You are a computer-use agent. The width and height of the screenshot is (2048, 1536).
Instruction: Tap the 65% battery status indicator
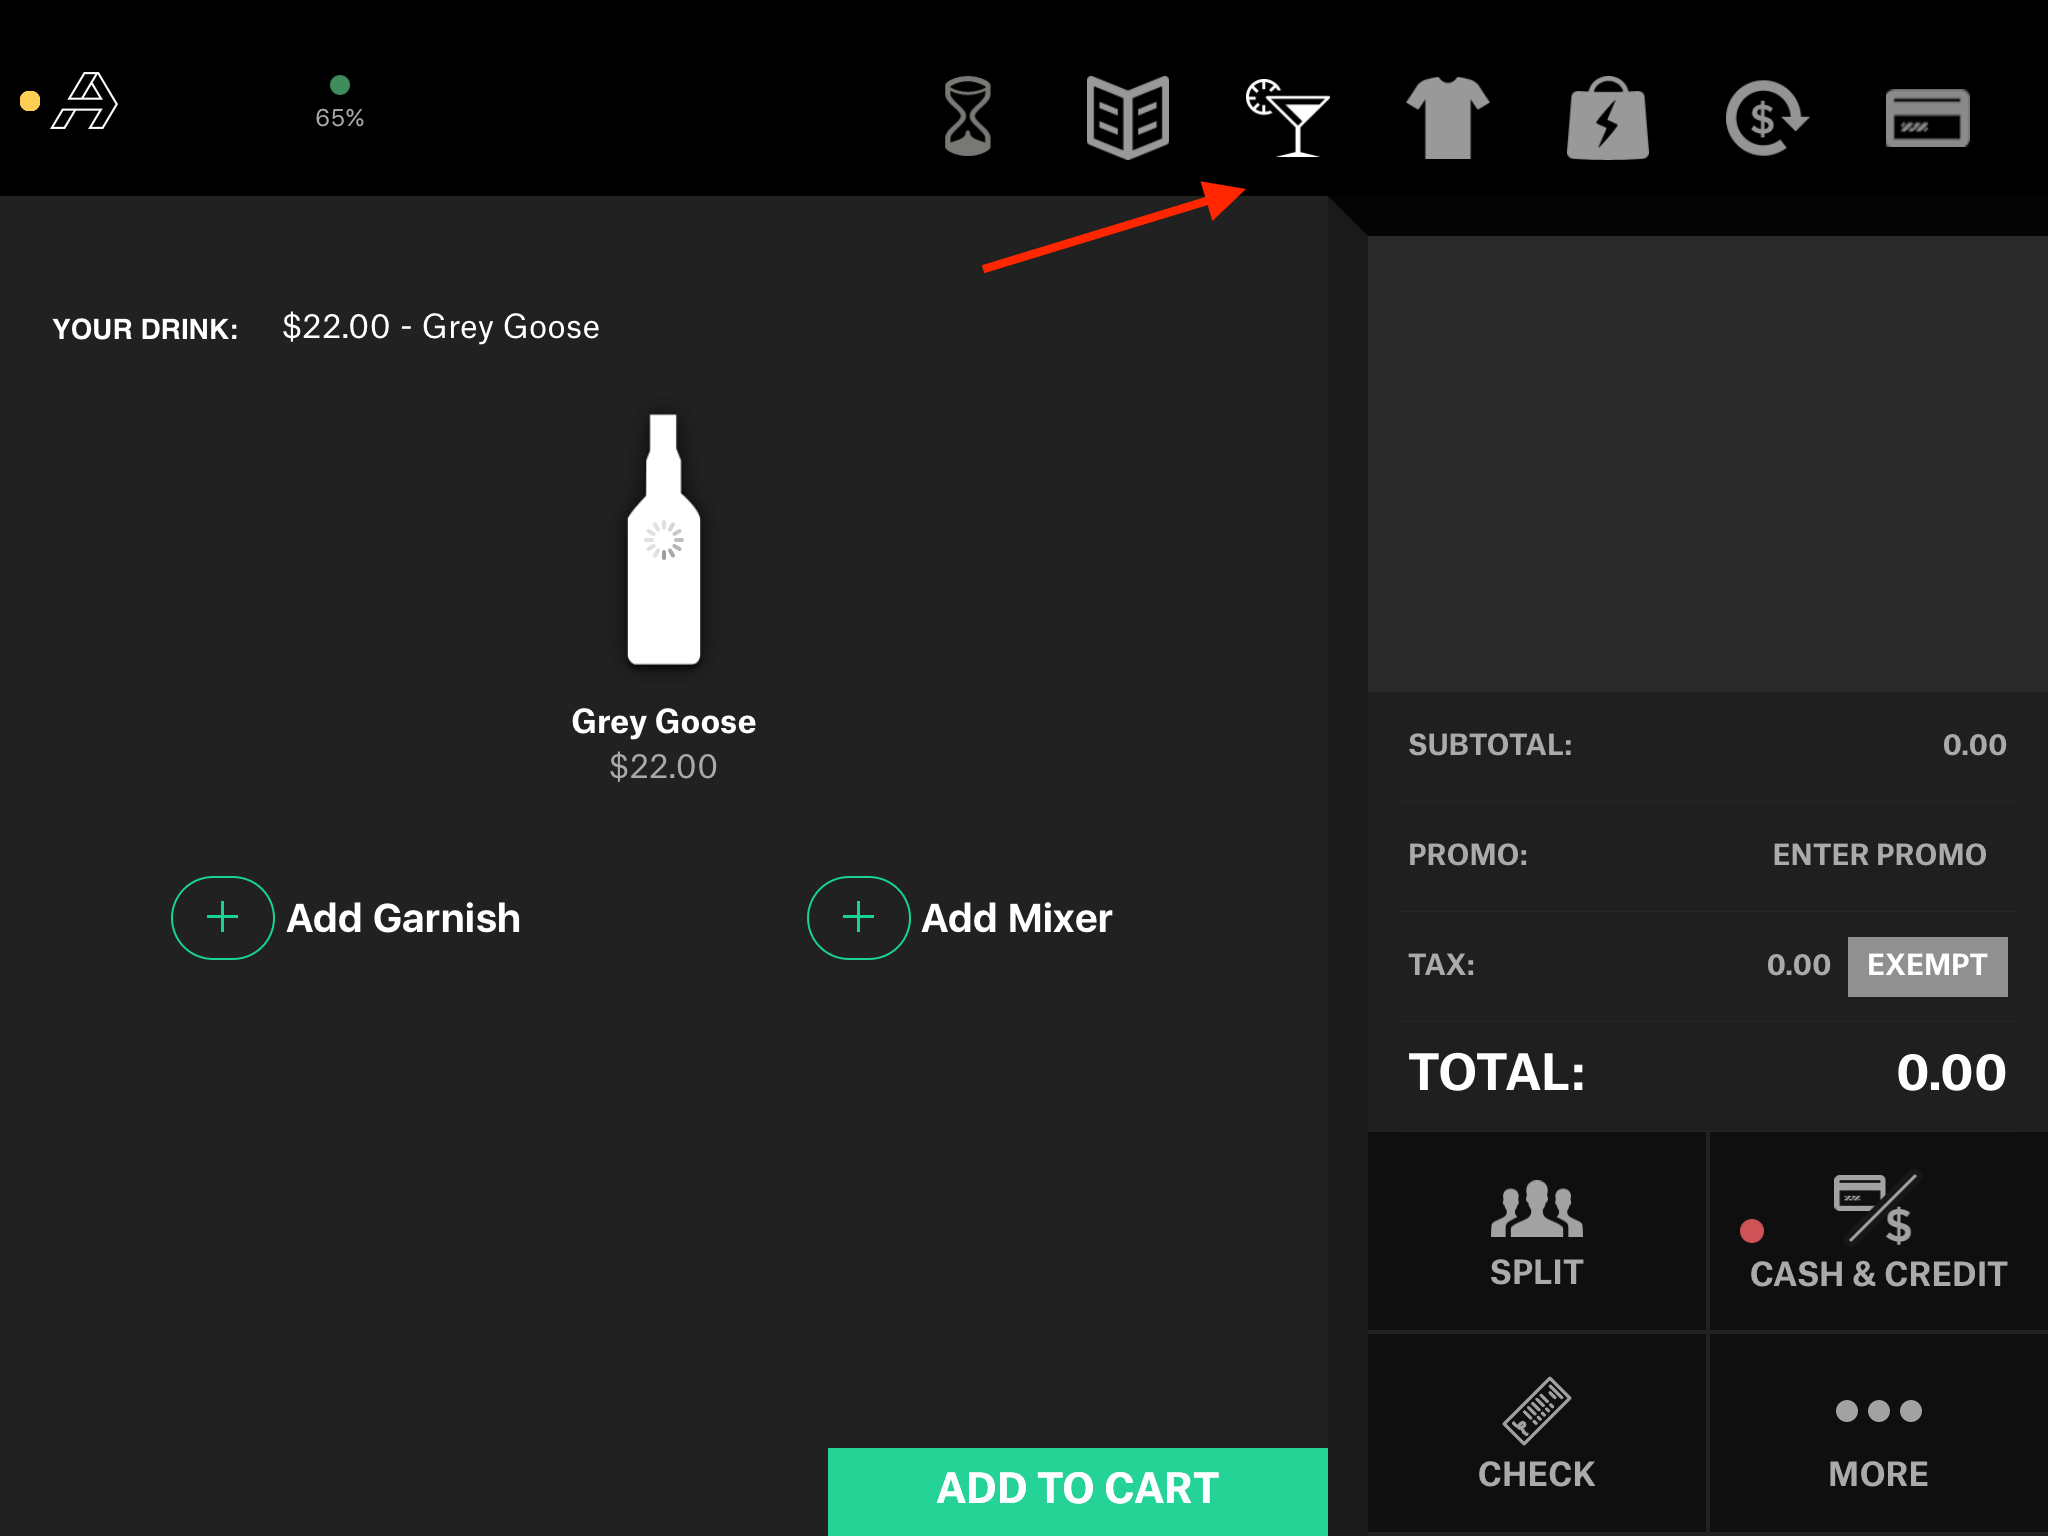click(x=339, y=103)
